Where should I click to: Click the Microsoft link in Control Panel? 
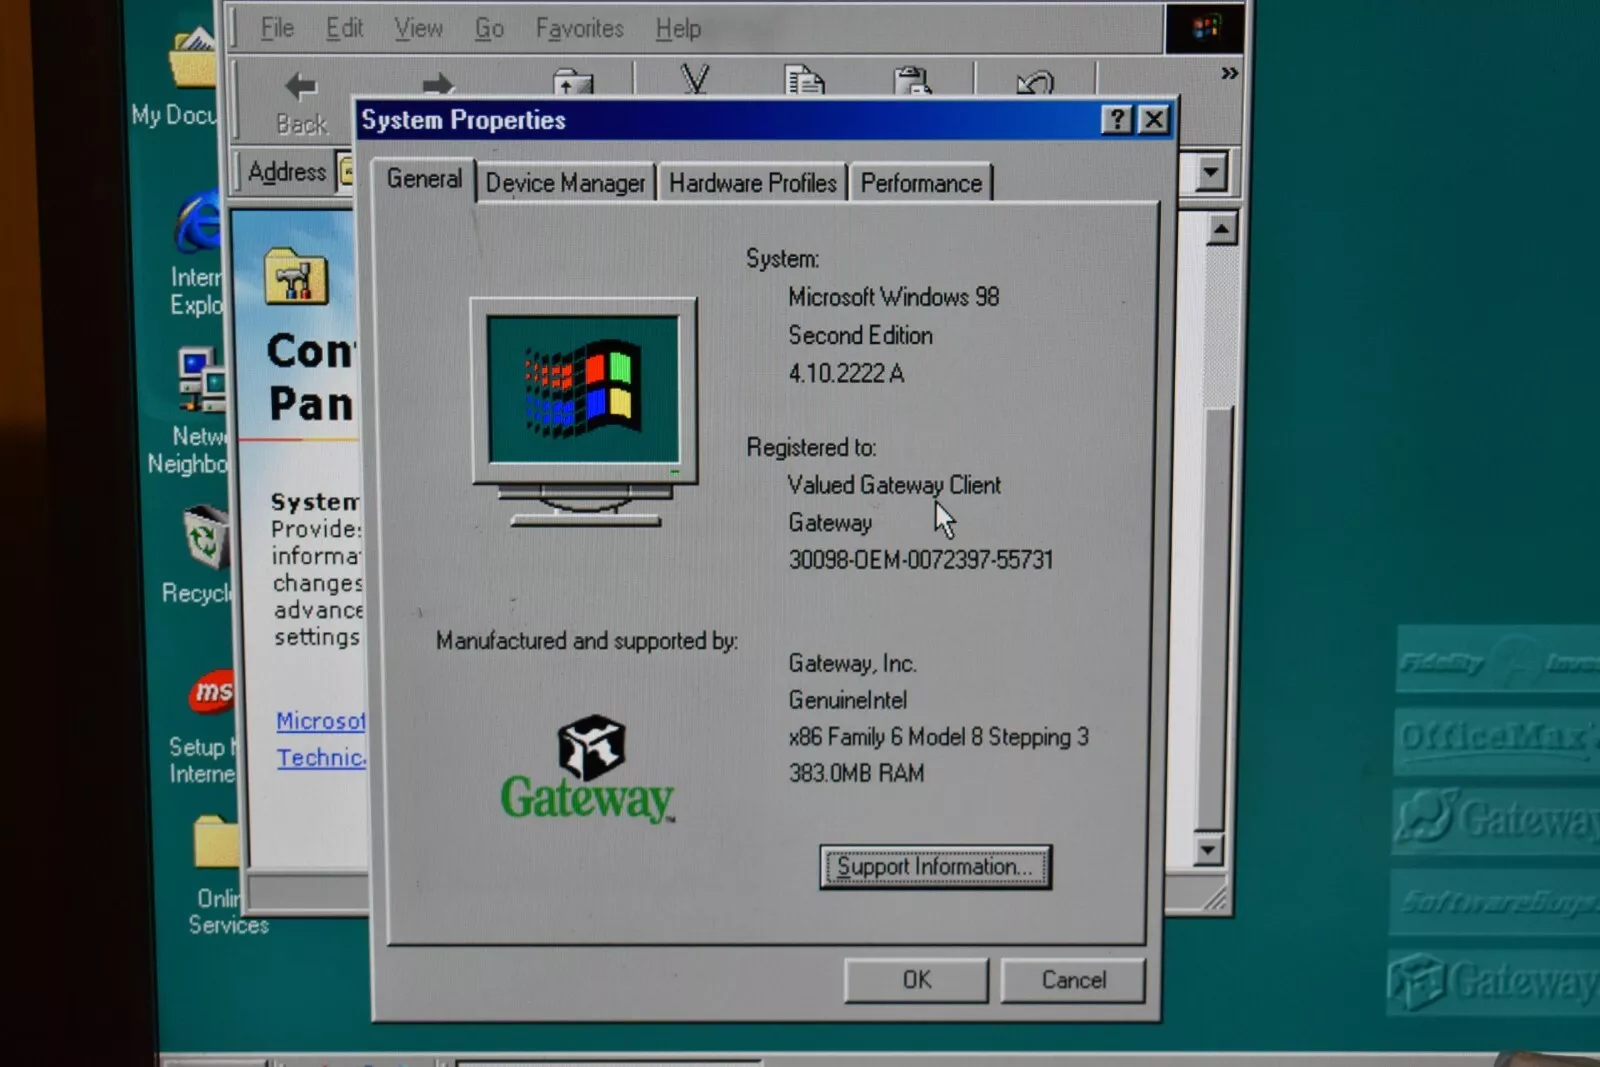coord(321,720)
